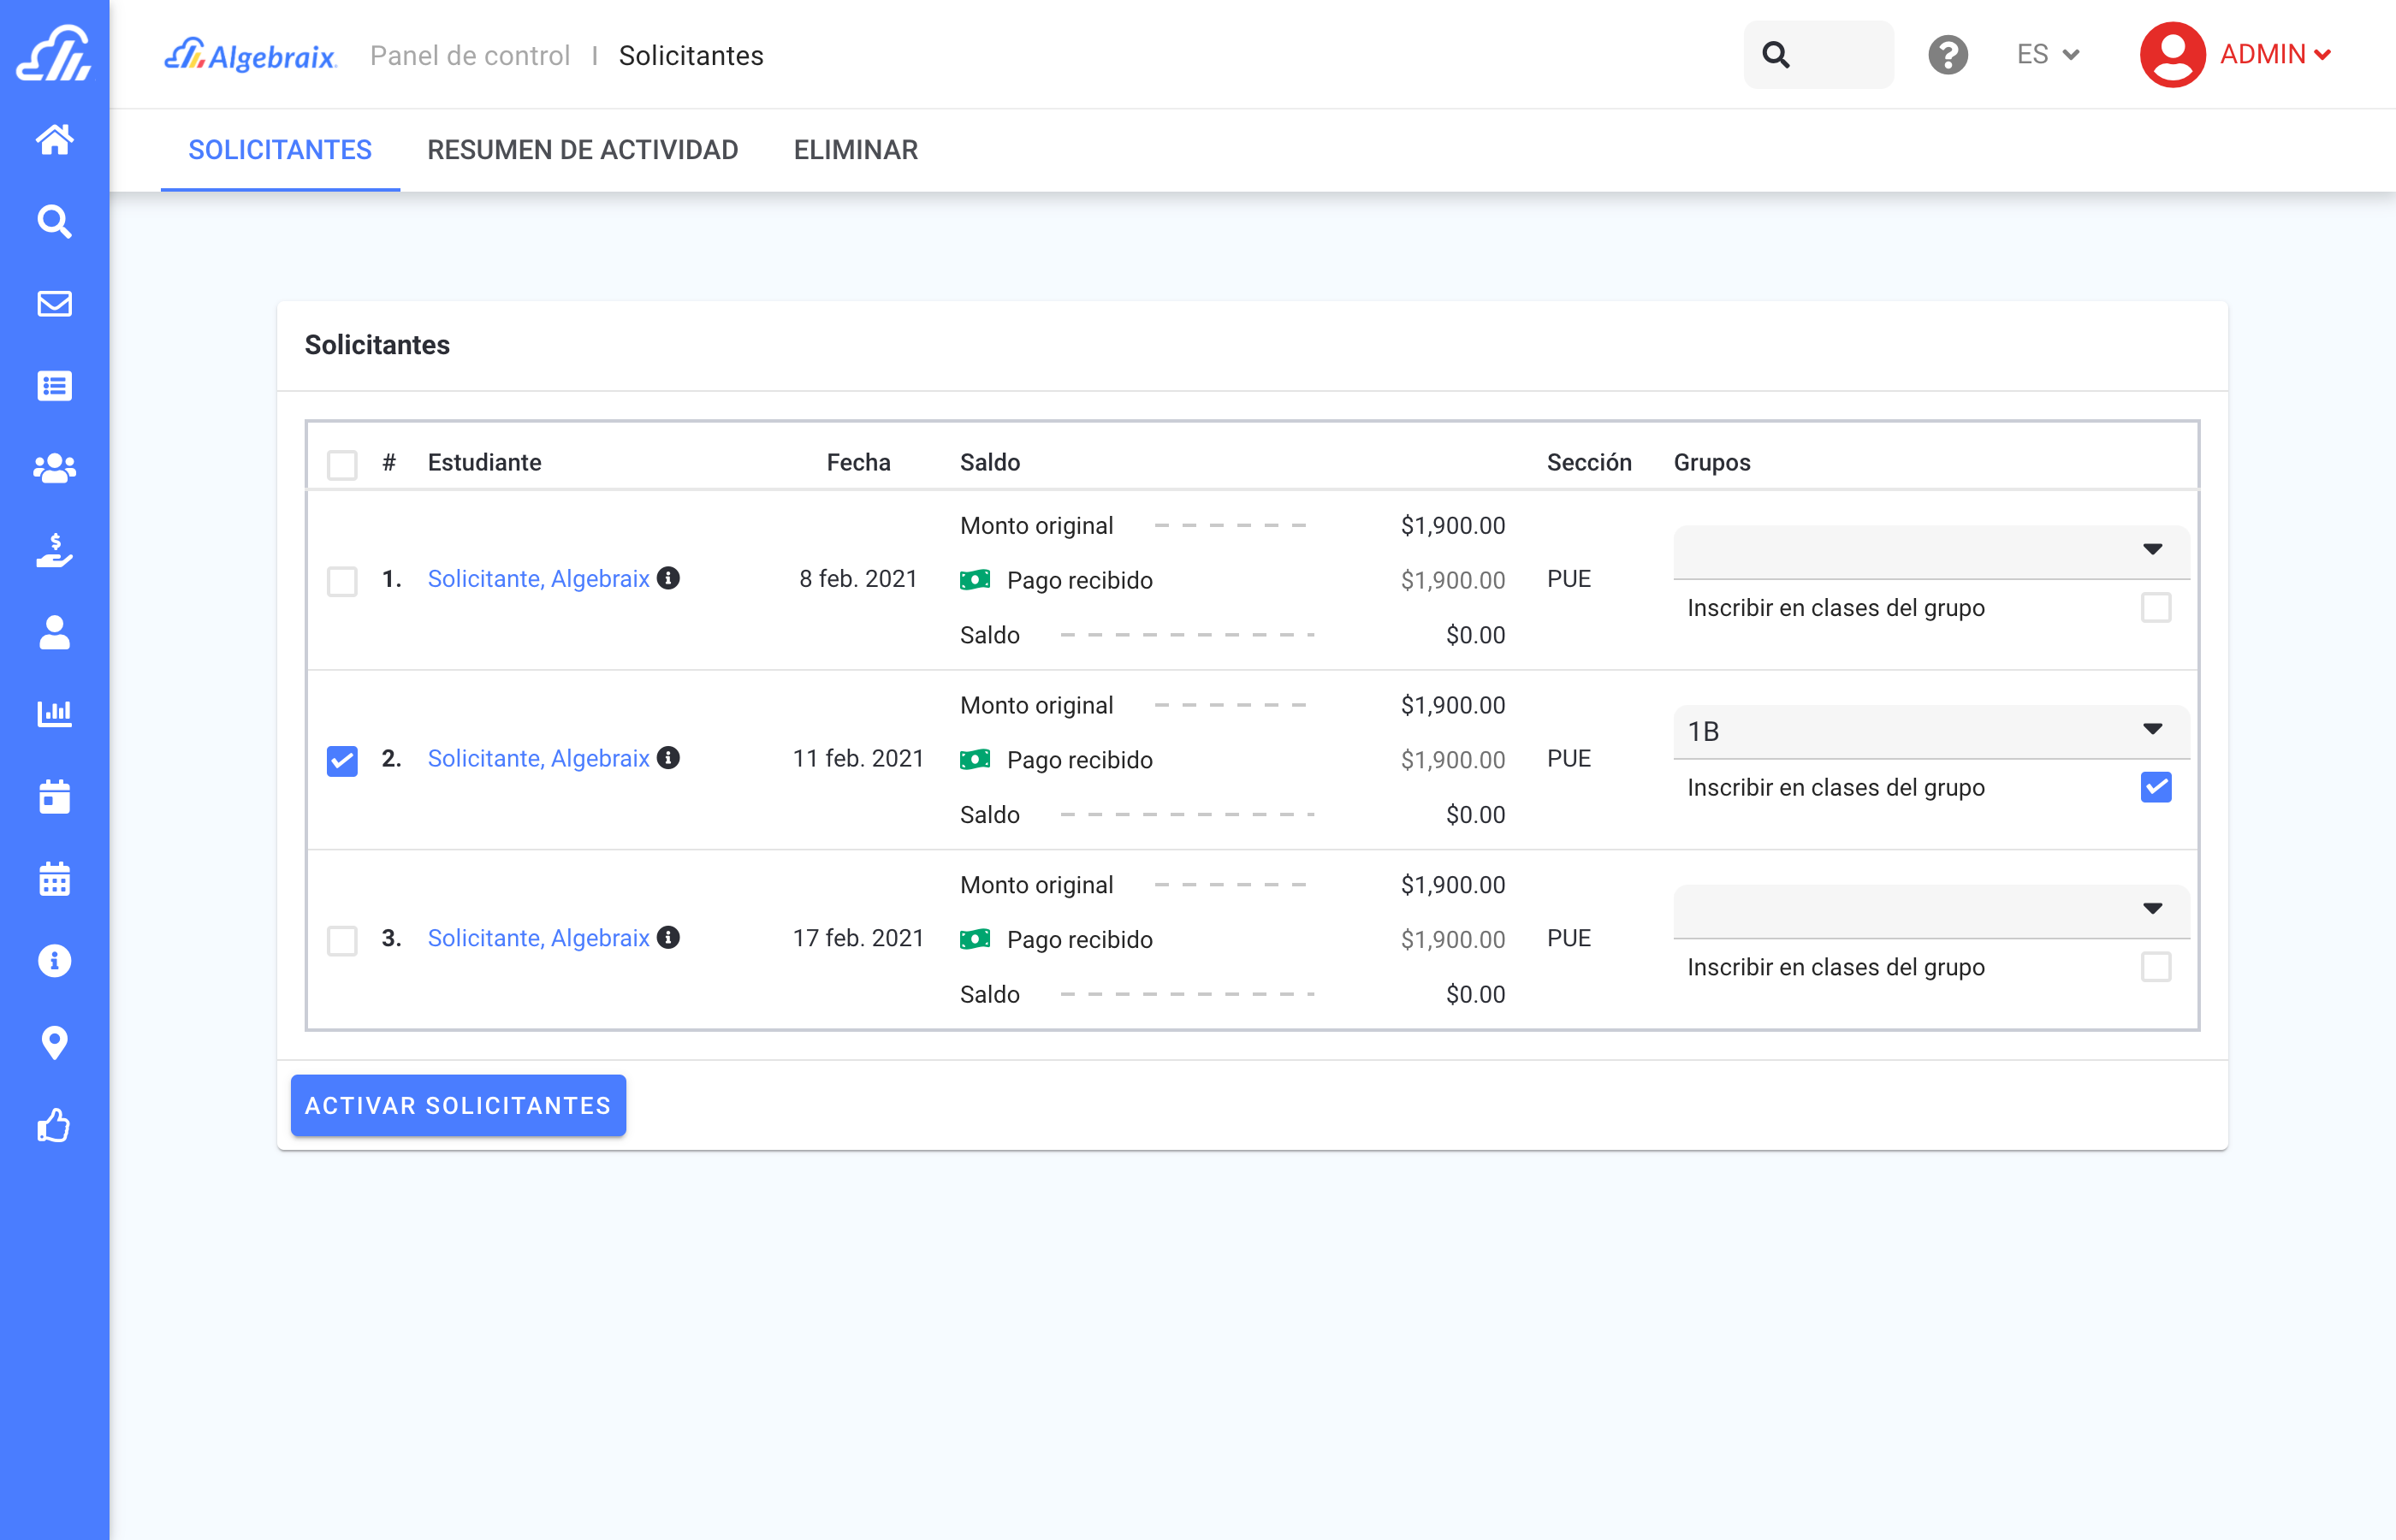2396x1540 pixels.
Task: Click the map location pin icon
Action: coord(54,1043)
